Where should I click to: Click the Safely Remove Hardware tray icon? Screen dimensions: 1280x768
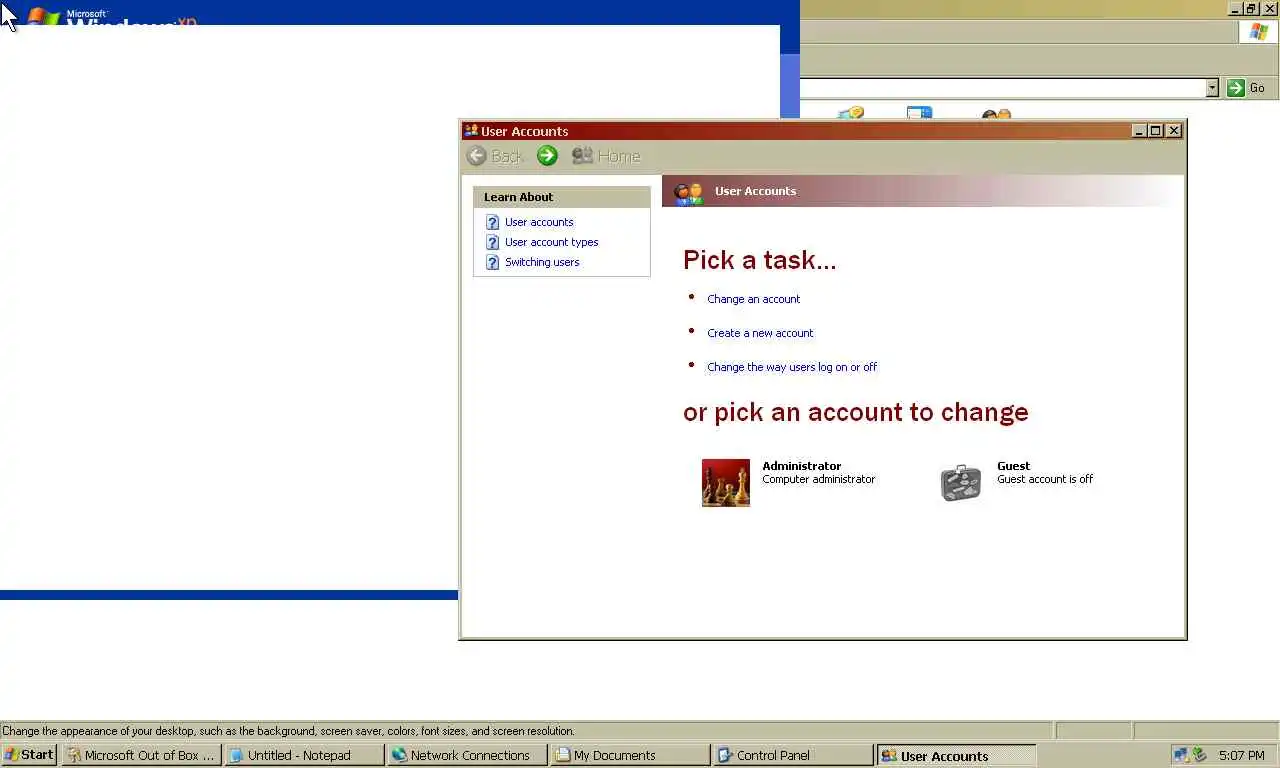(1200, 755)
